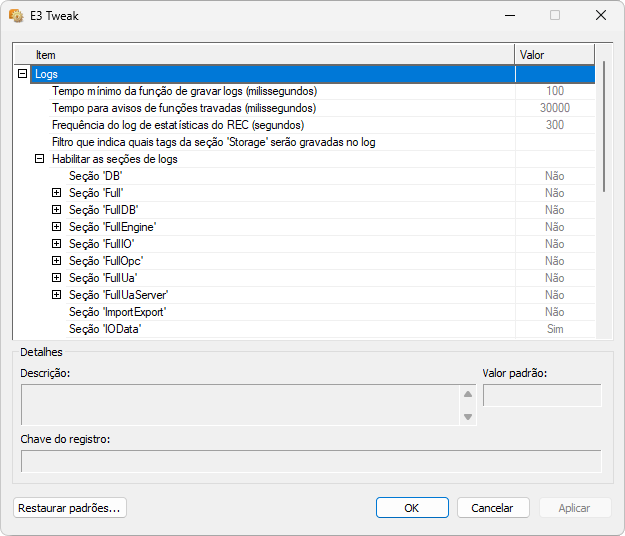Collapse the Logs root category
The width and height of the screenshot is (625, 536).
pos(23,74)
